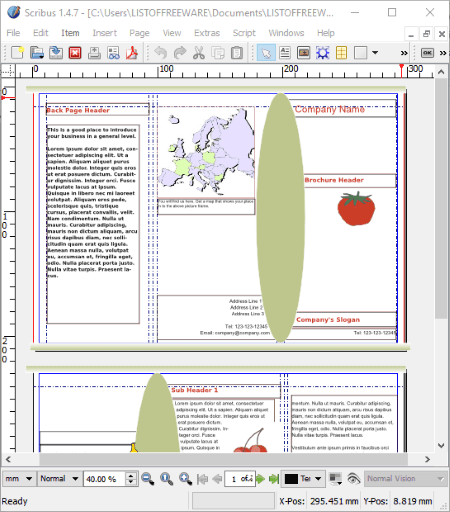
Task: Open the mm units dropdown
Action: pyautogui.click(x=19, y=479)
